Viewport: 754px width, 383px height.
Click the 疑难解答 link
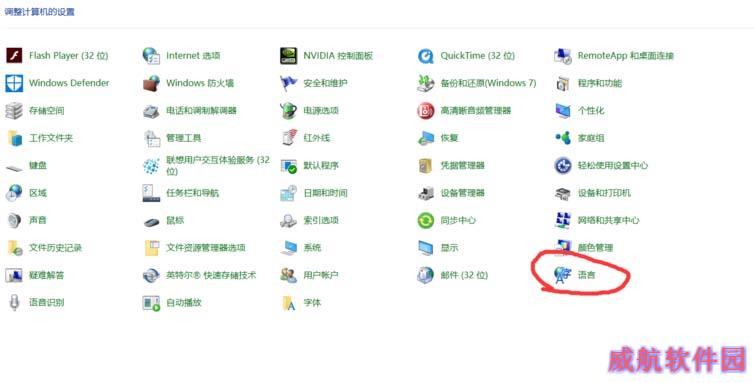(46, 275)
